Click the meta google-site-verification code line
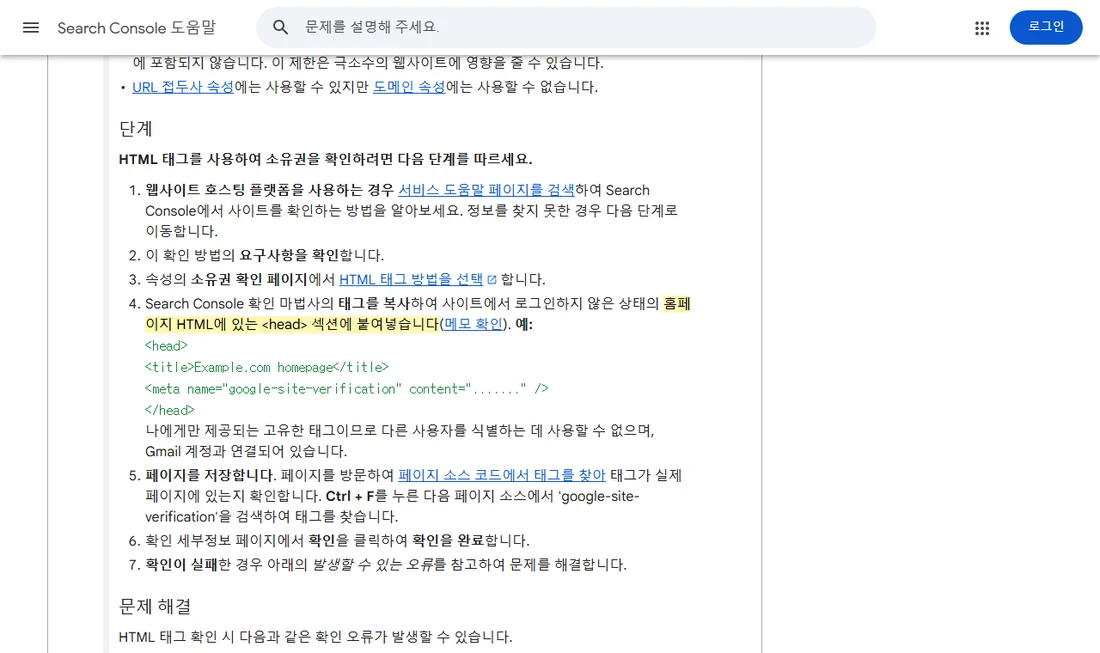Viewport: 1100px width, 653px height. point(347,389)
